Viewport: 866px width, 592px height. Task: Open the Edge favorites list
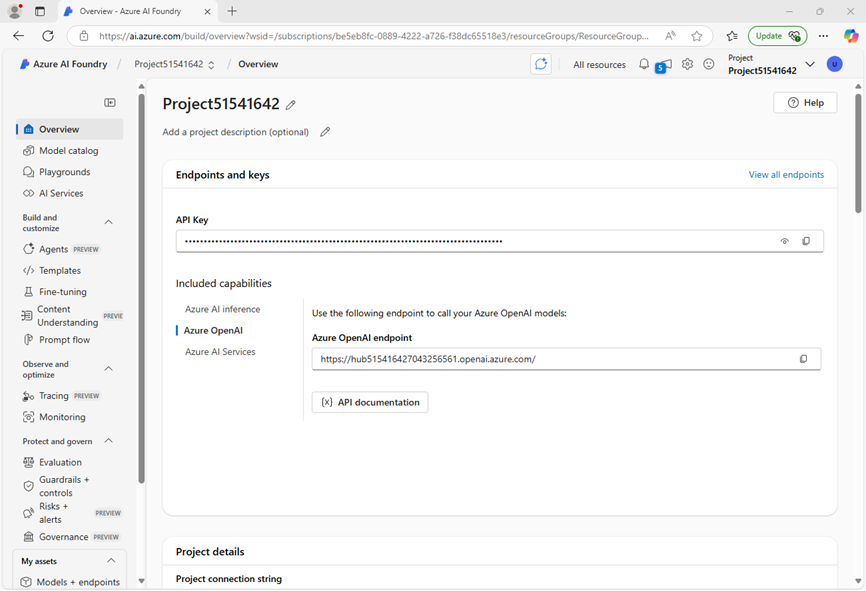tap(732, 36)
